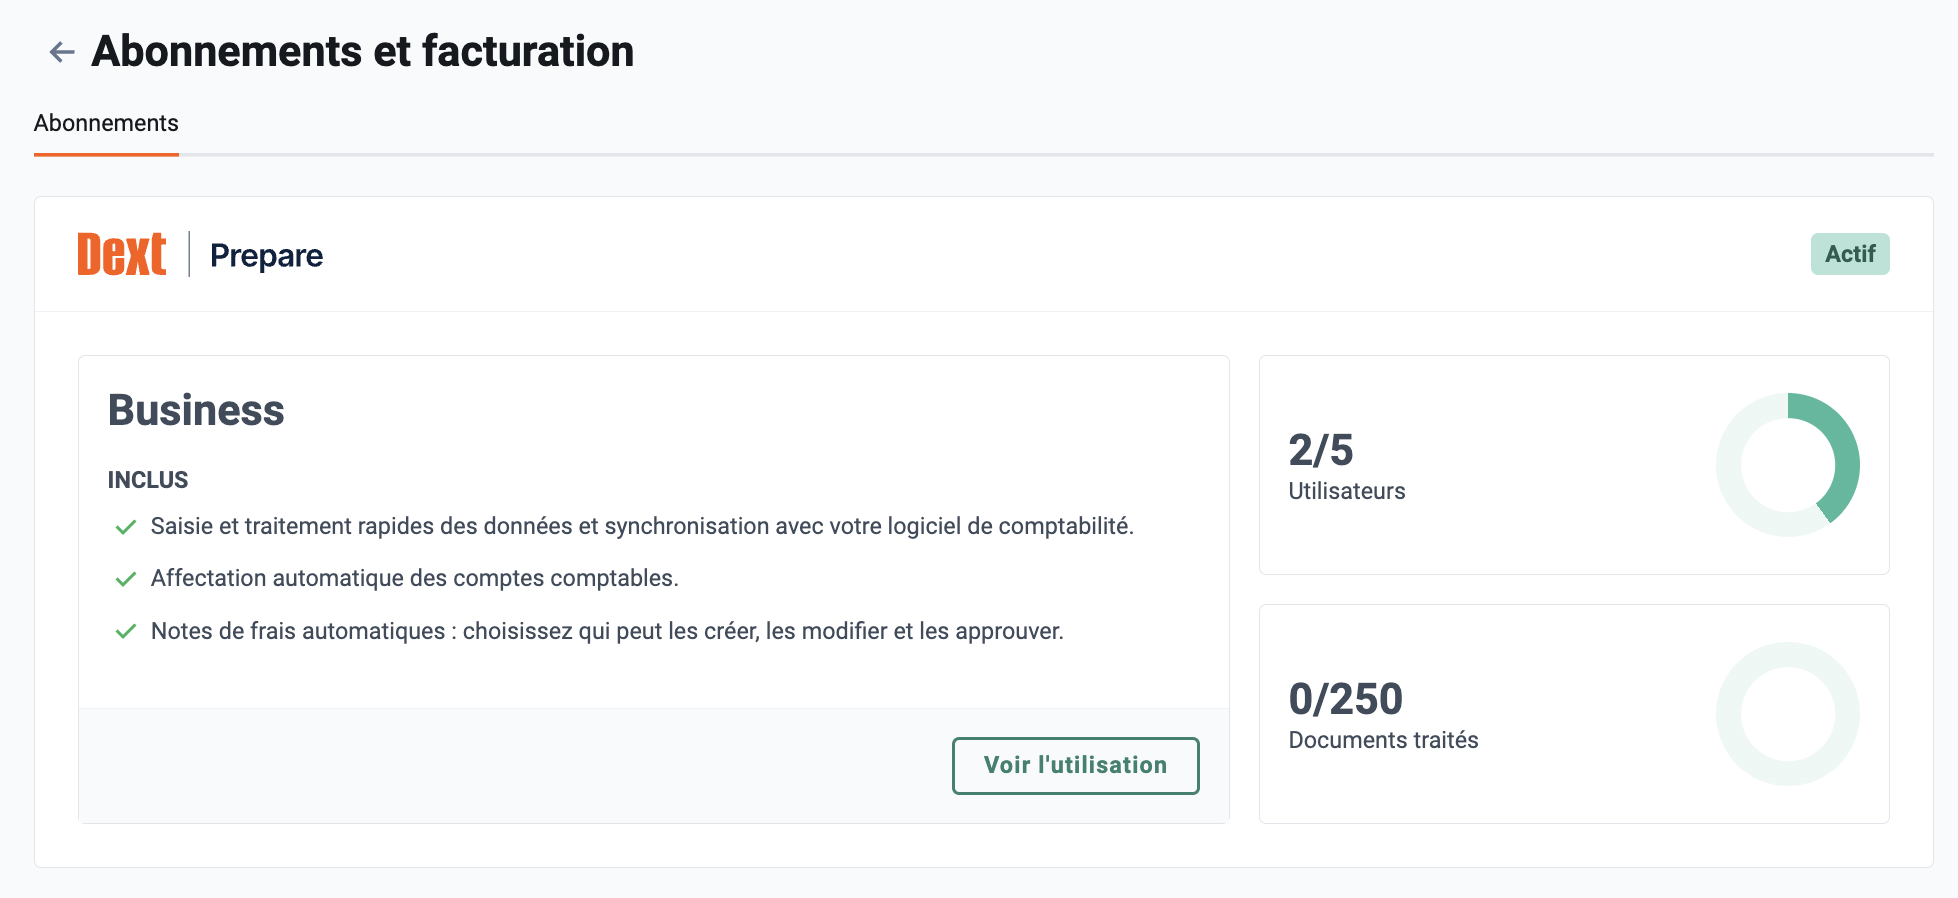
Task: Click the Prepare product label
Action: pos(266,256)
